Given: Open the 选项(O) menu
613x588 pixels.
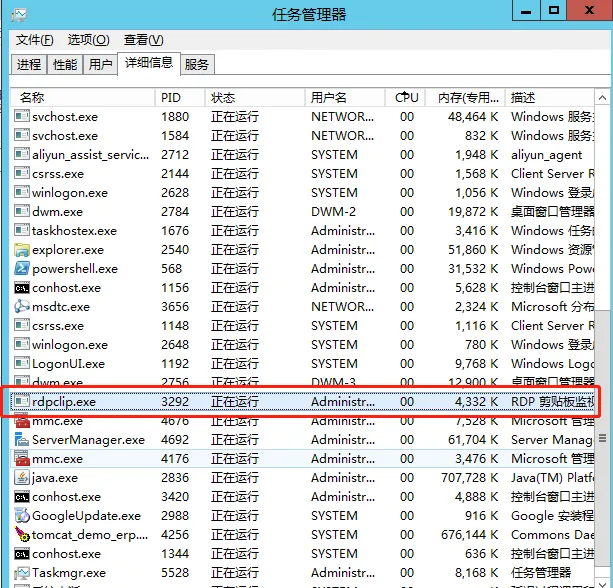Looking at the screenshot, I should tap(89, 40).
